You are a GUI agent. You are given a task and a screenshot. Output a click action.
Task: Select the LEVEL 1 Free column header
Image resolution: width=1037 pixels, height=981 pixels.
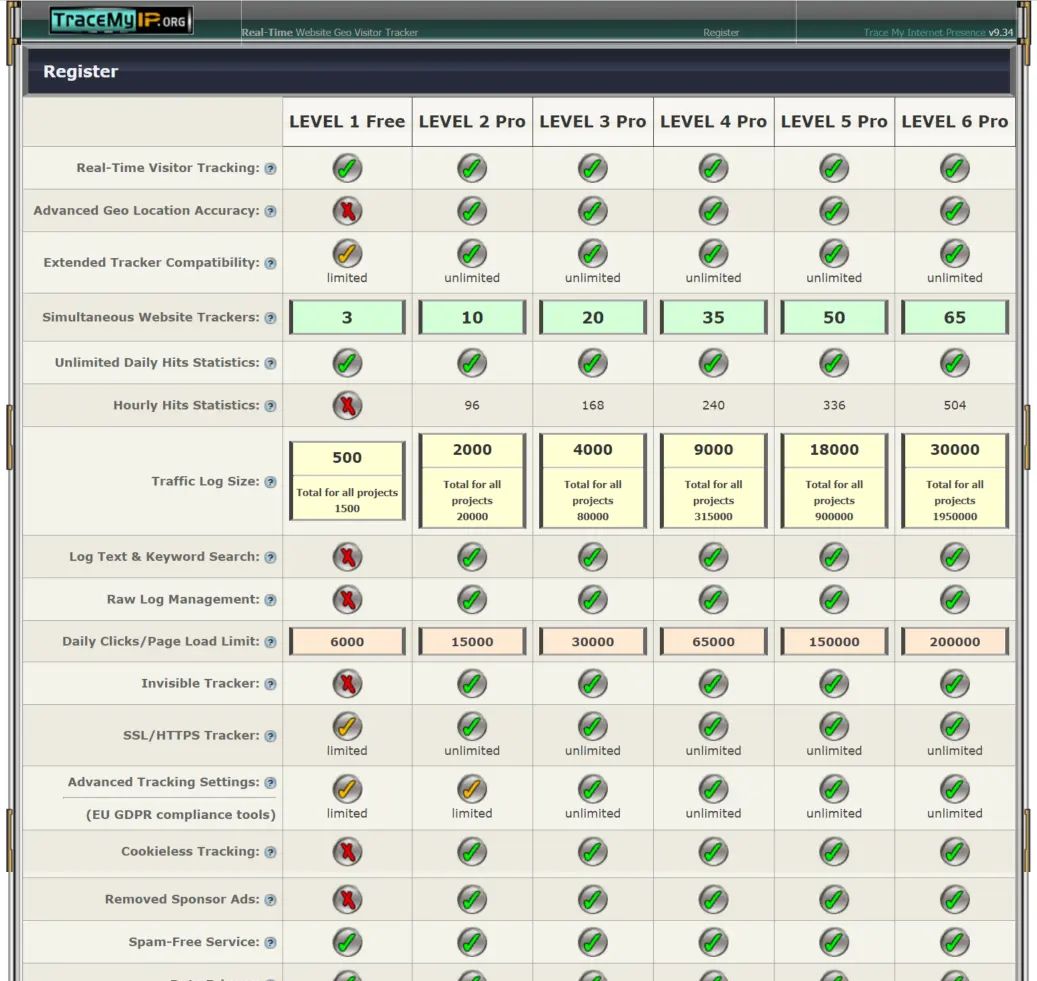tap(347, 122)
